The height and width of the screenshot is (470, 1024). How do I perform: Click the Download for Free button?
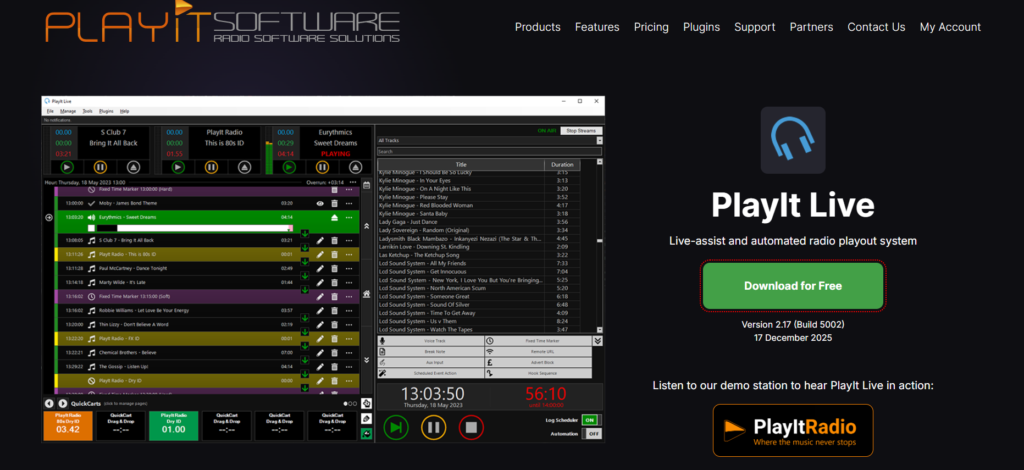[792, 286]
